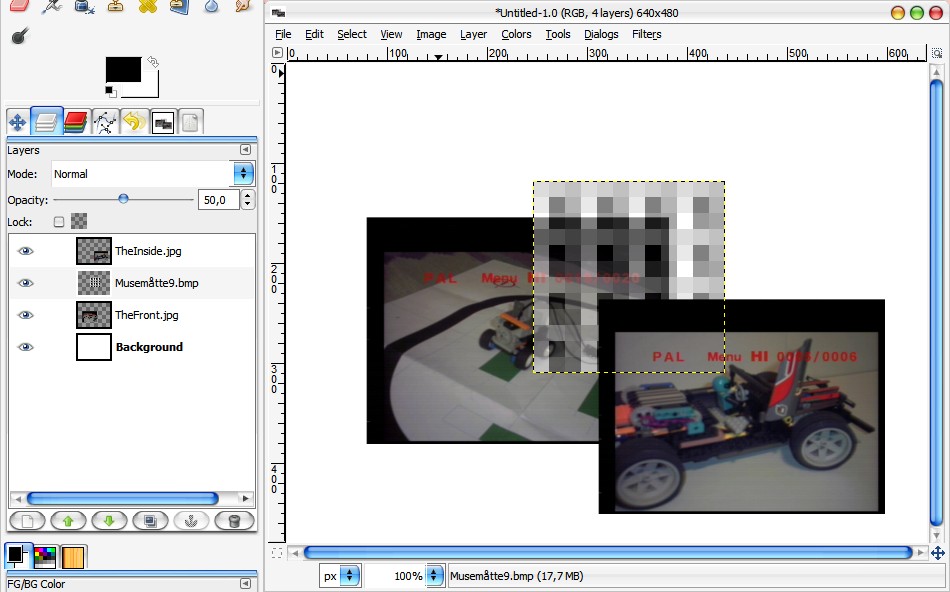Open the Layers panel menu arrow

tap(245, 150)
